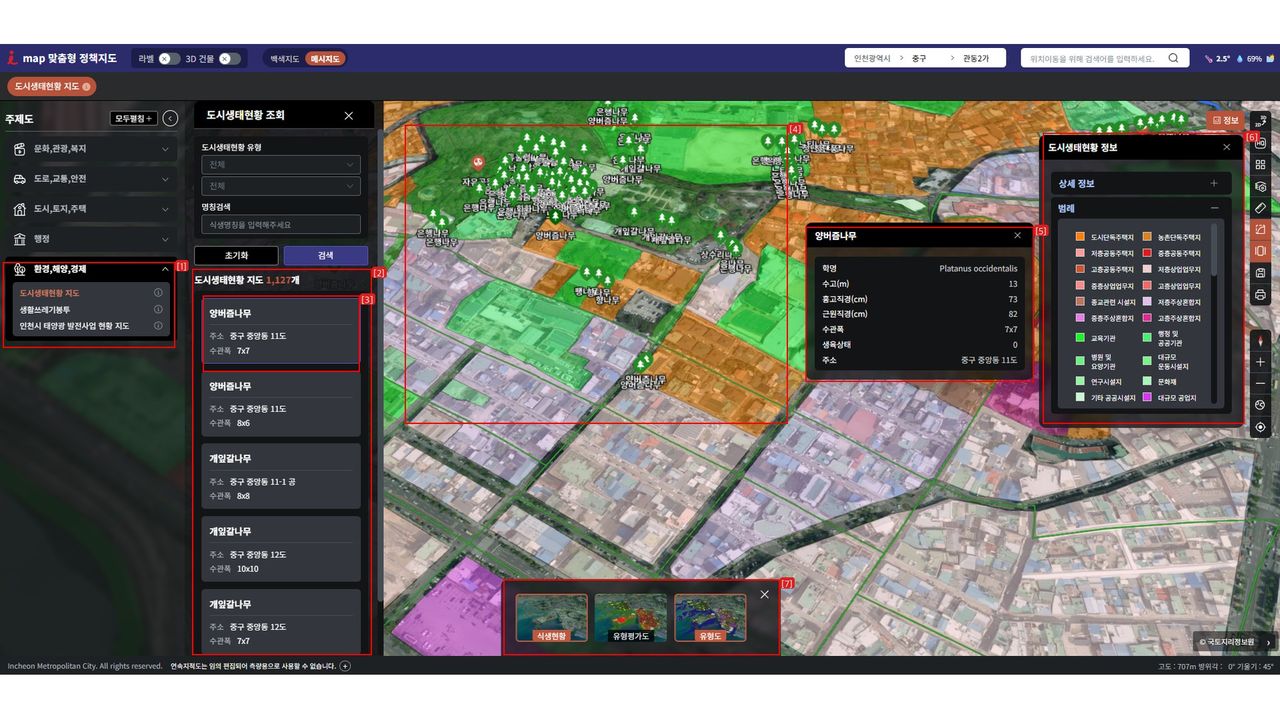Select the 유형도 map tab thumbnail
The height and width of the screenshot is (720, 1280).
pos(709,617)
